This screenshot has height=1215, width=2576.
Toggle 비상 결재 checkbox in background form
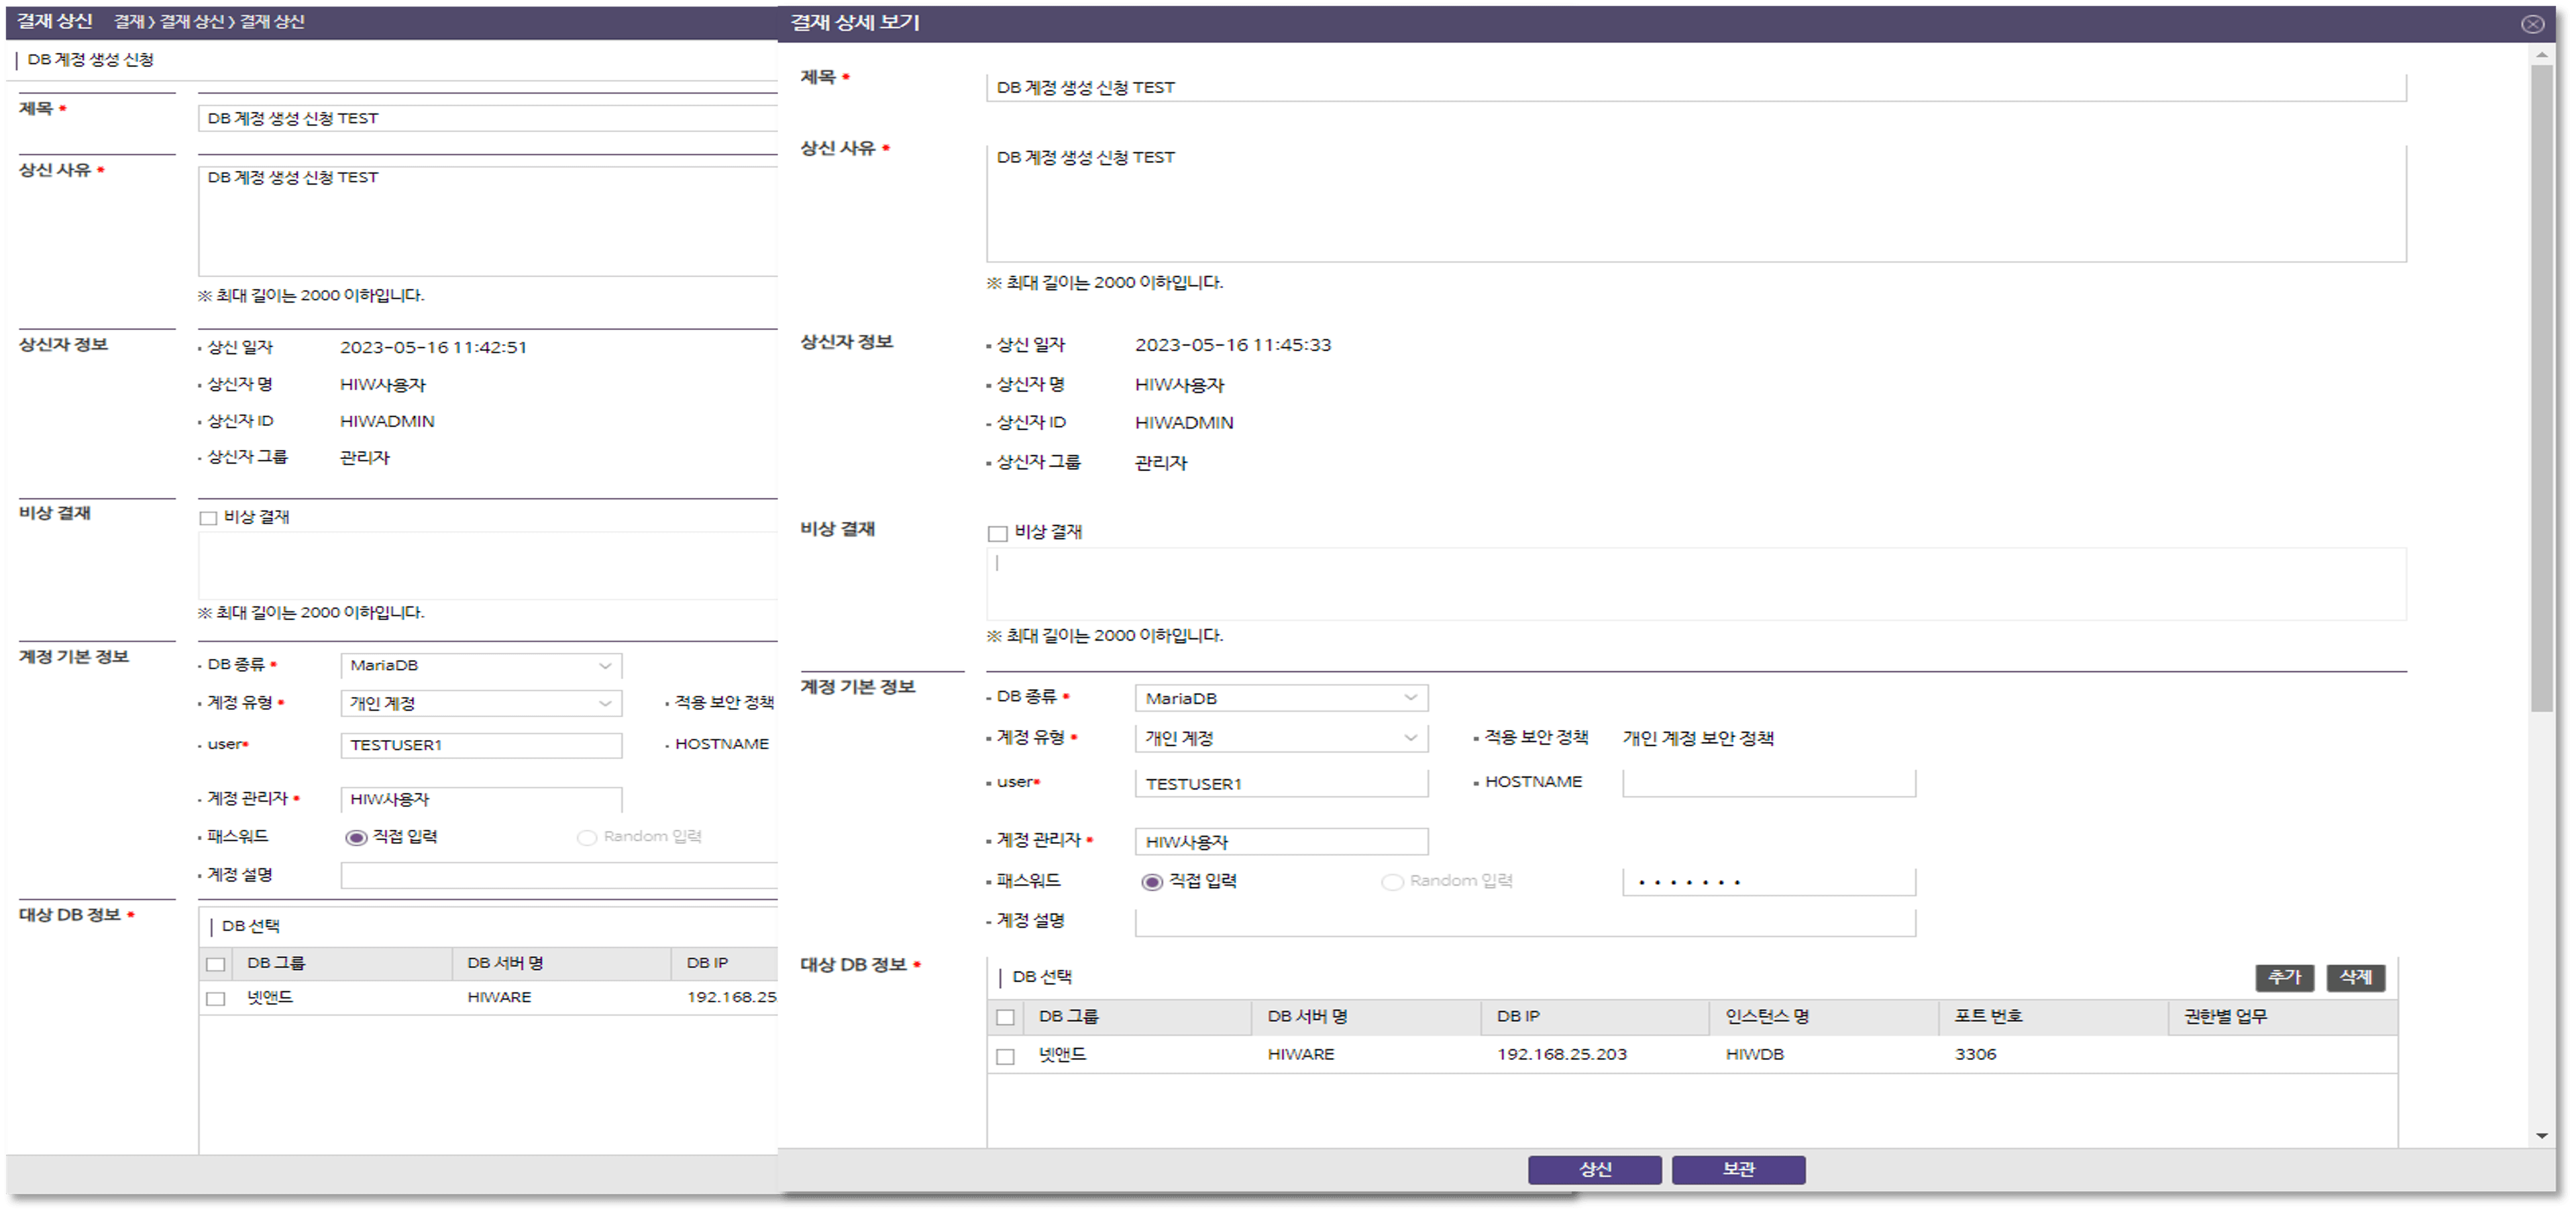coord(208,518)
